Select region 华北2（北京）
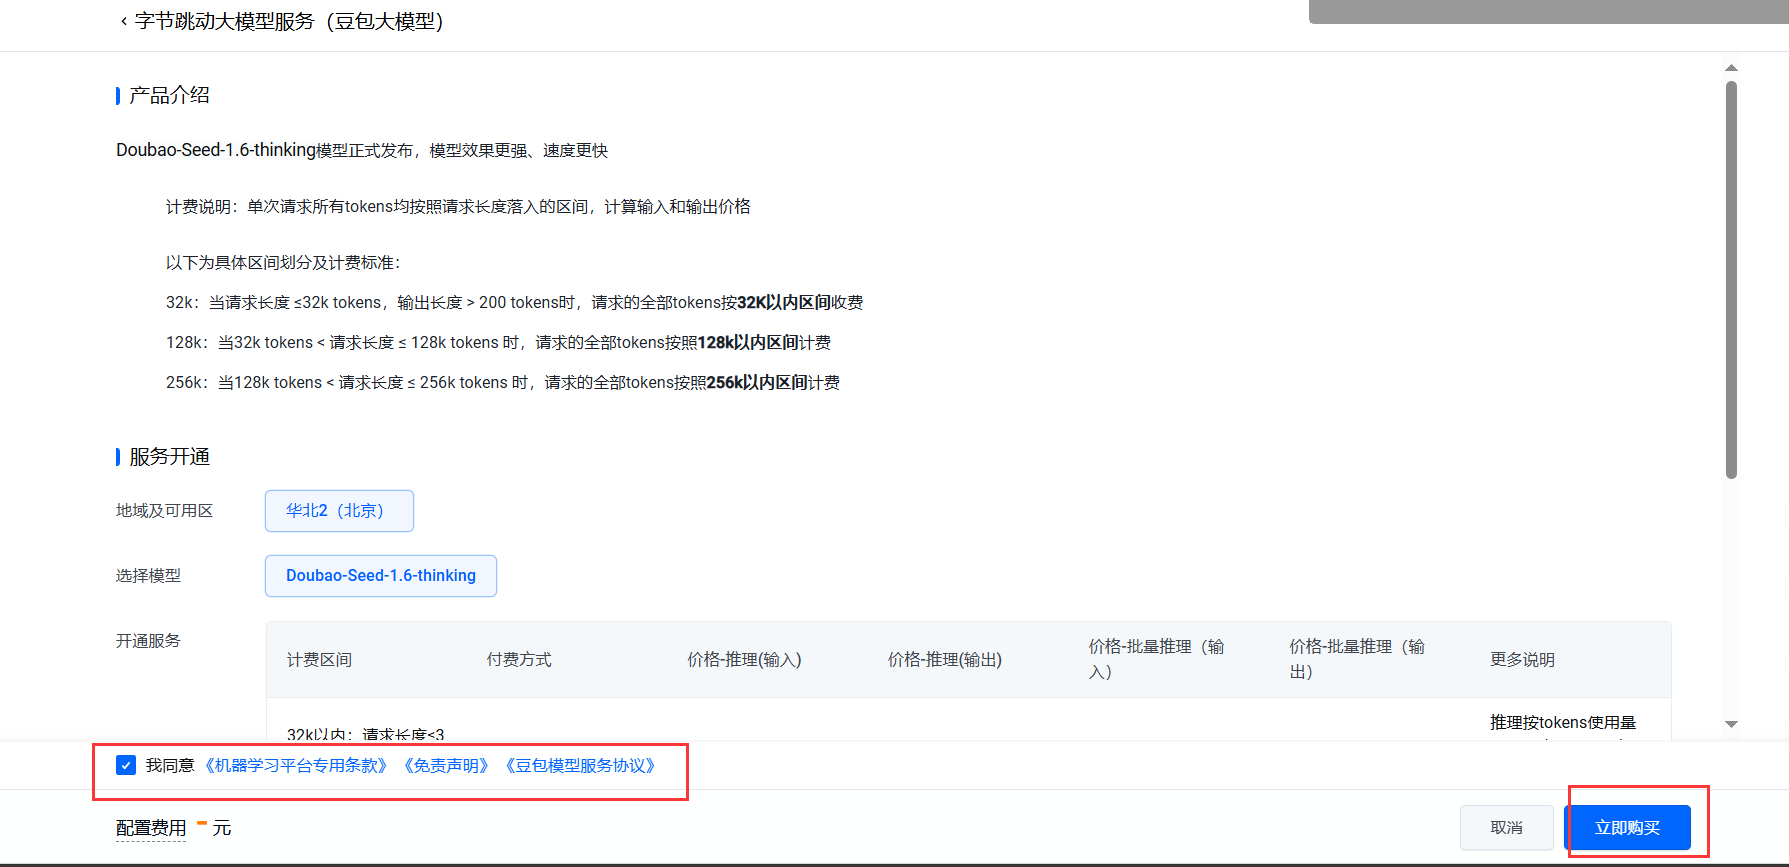 [339, 511]
